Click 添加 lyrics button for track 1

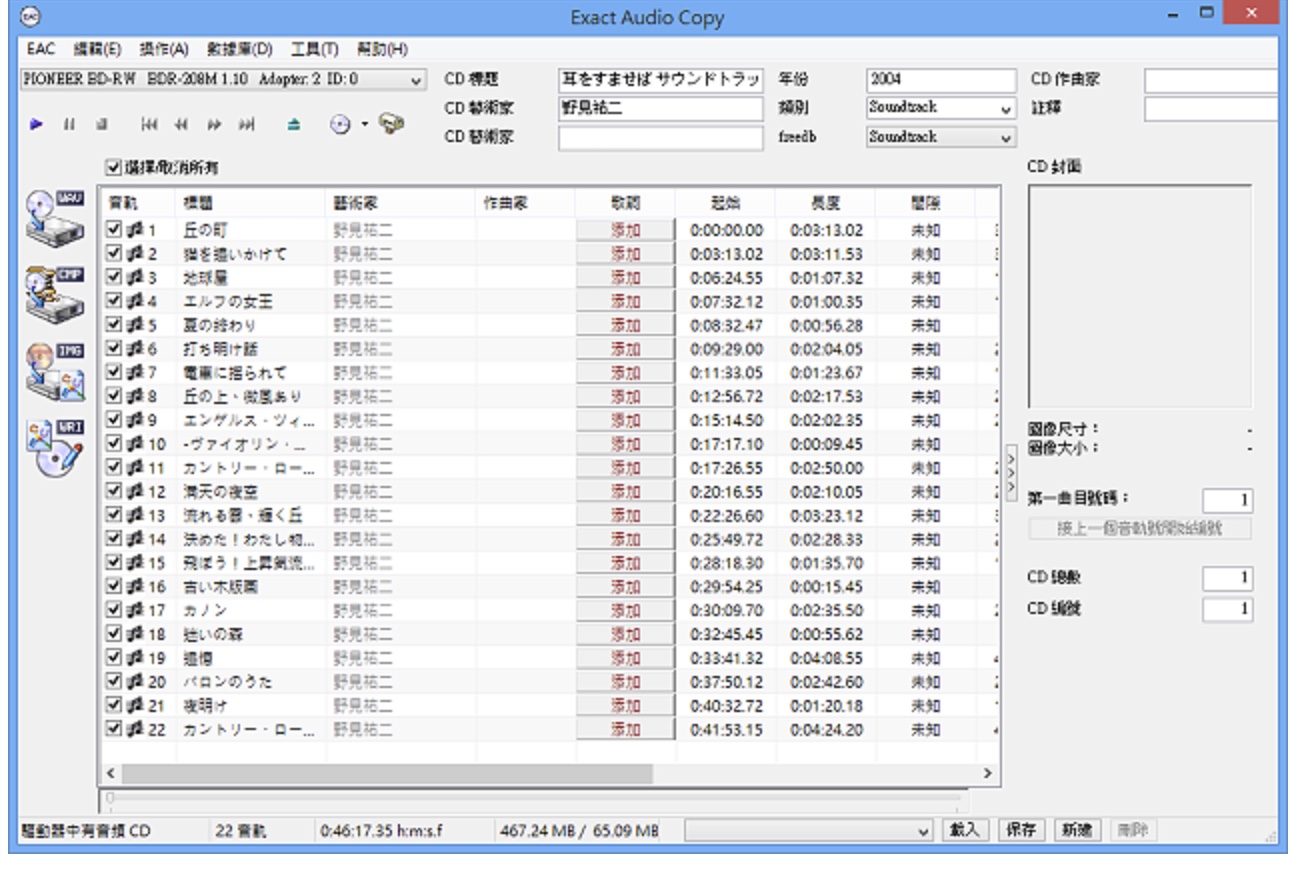coord(625,229)
